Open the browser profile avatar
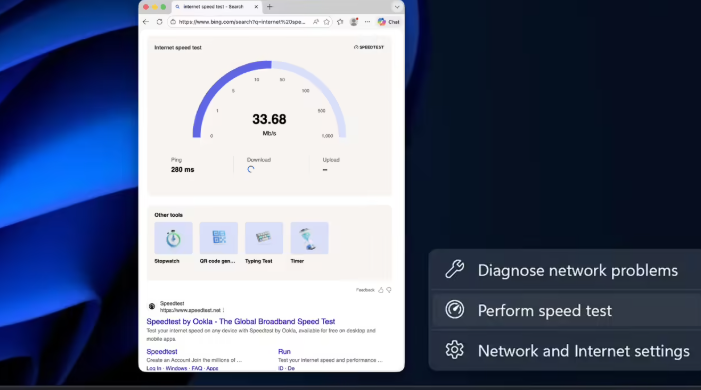The image size is (701, 390). (354, 21)
